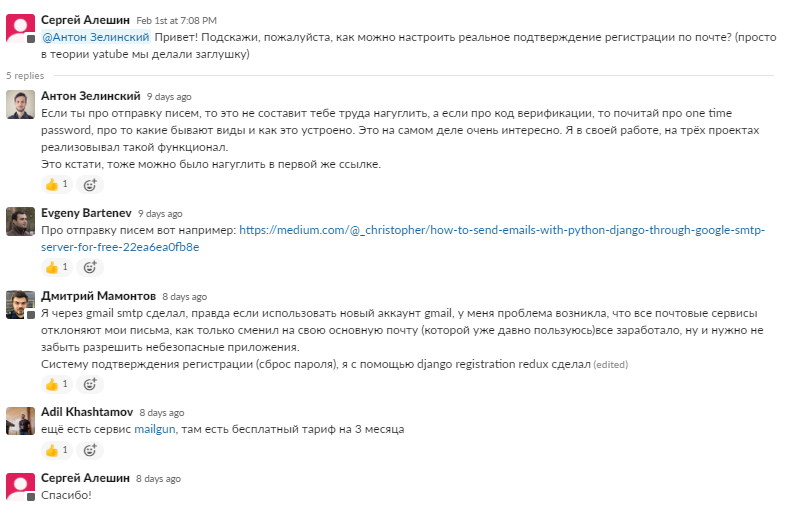
Task: Open Антон Зелинский's avatar photo
Action: pos(21,105)
